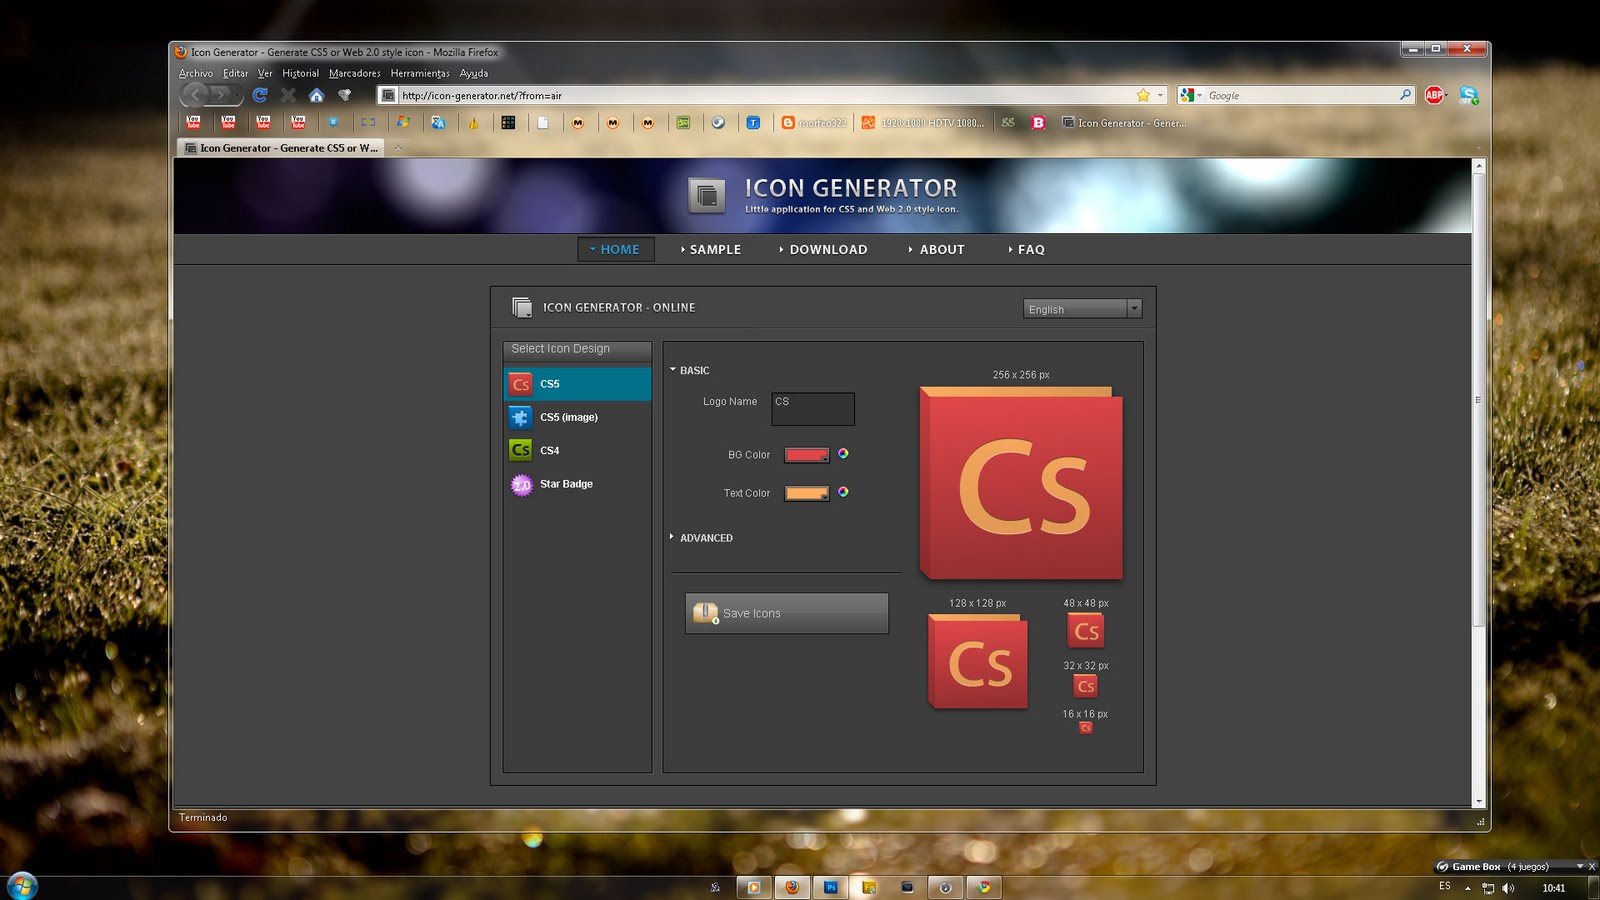The height and width of the screenshot is (900, 1600).
Task: Click the search magnifier in Google box
Action: 1405,95
